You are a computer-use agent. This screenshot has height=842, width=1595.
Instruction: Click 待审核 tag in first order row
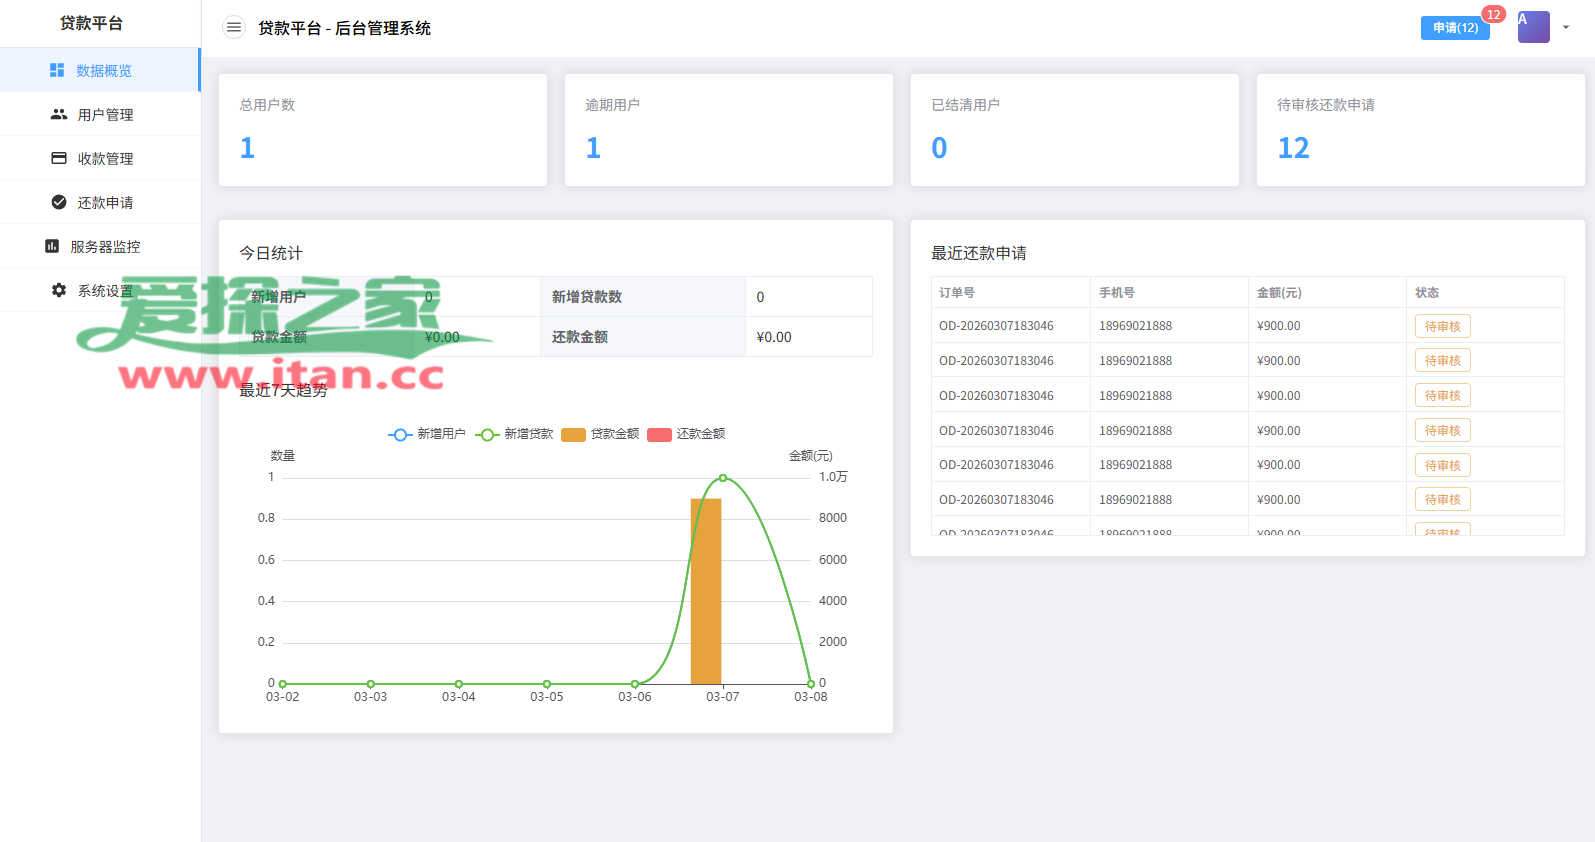coord(1442,326)
